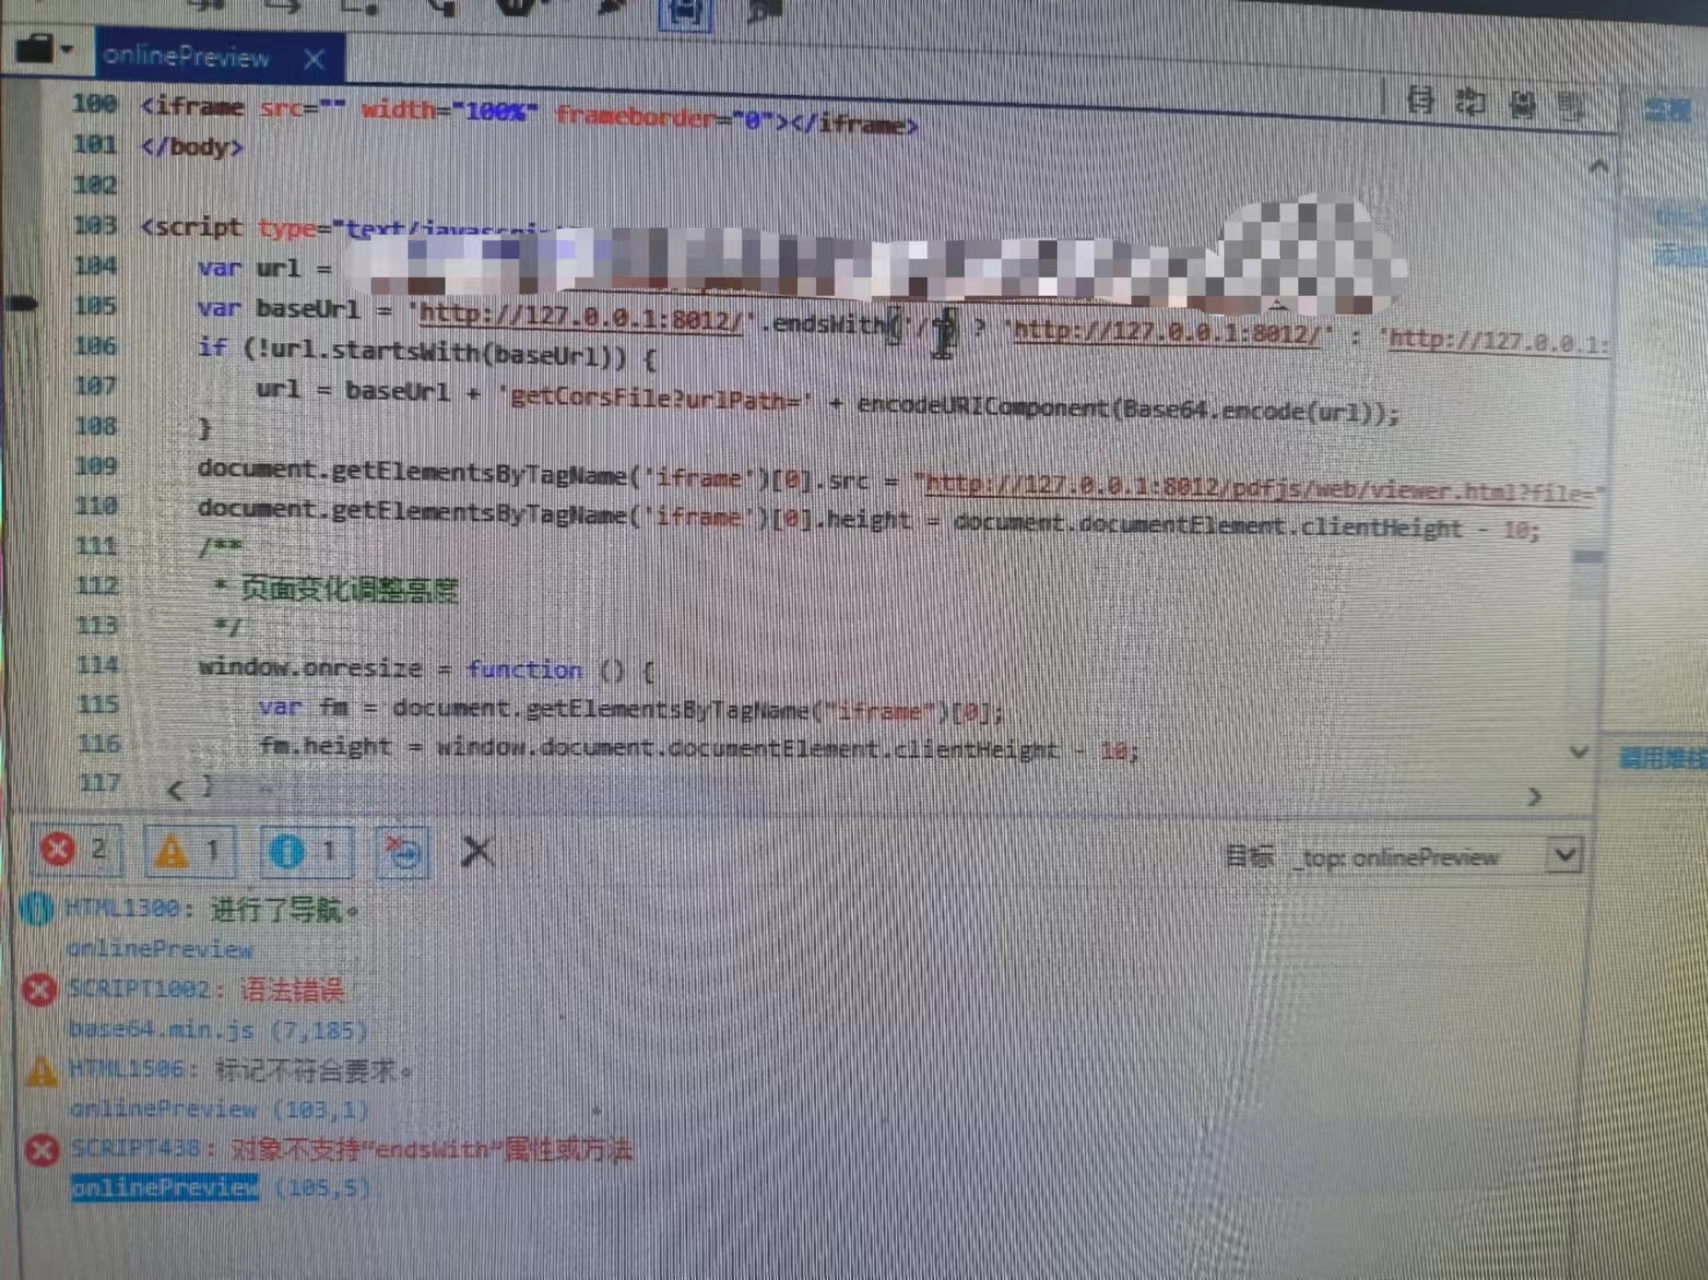Image resolution: width=1708 pixels, height=1280 pixels.
Task: Clear the console with the X icon
Action: [477, 852]
